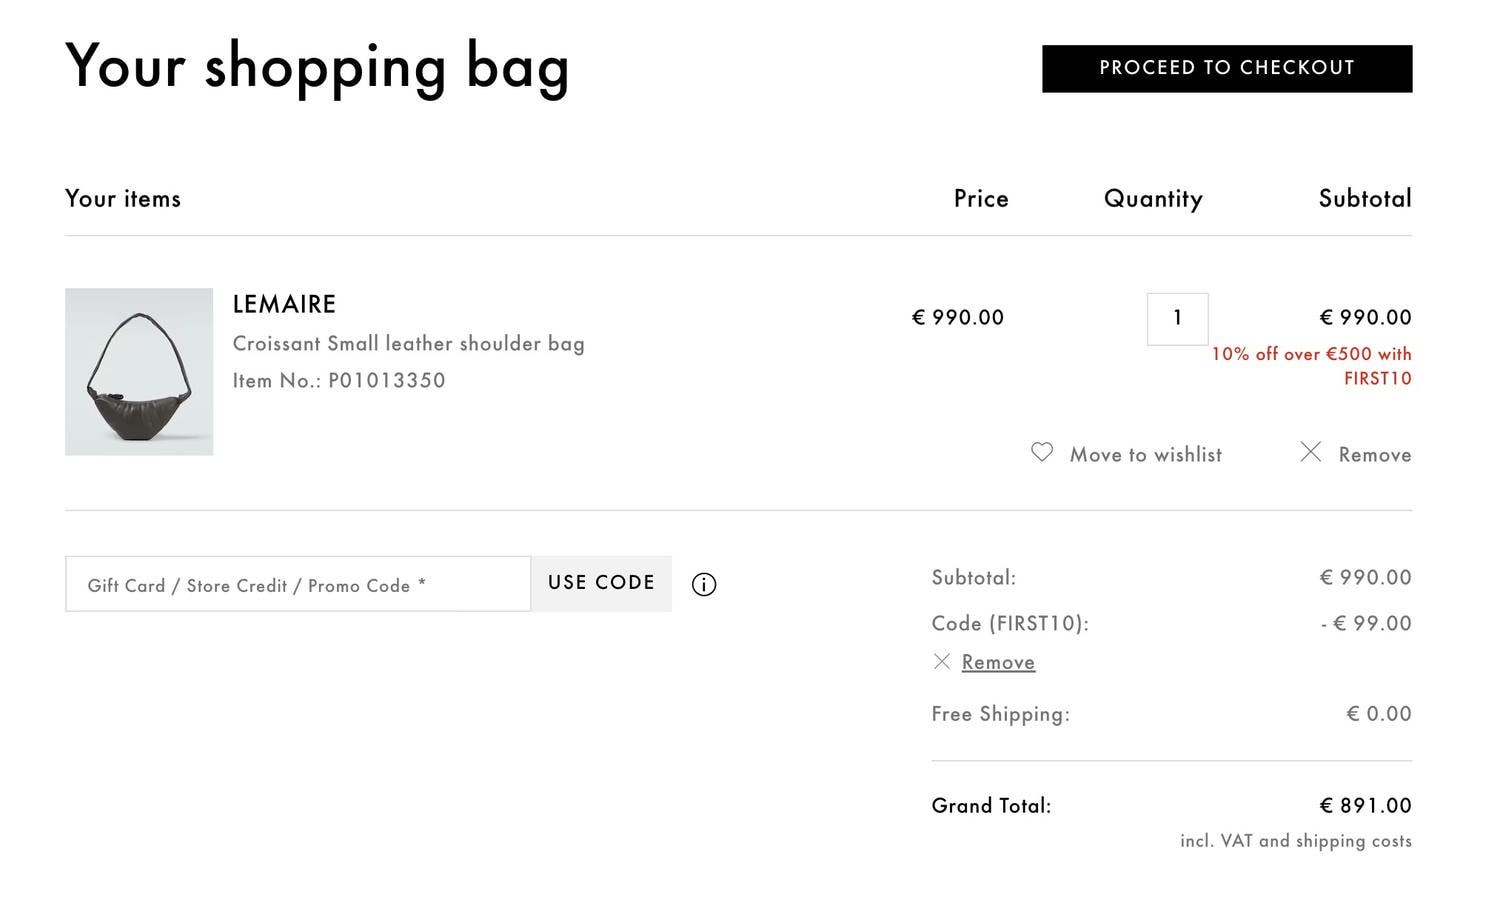Click the heart wishlist icon

[1042, 453]
